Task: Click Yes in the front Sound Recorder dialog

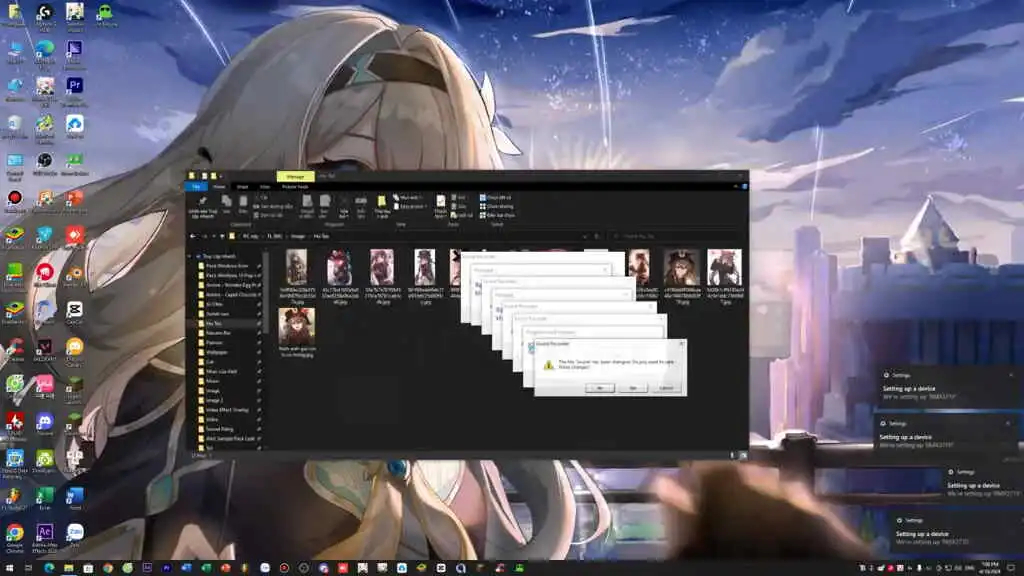Action: click(x=600, y=388)
